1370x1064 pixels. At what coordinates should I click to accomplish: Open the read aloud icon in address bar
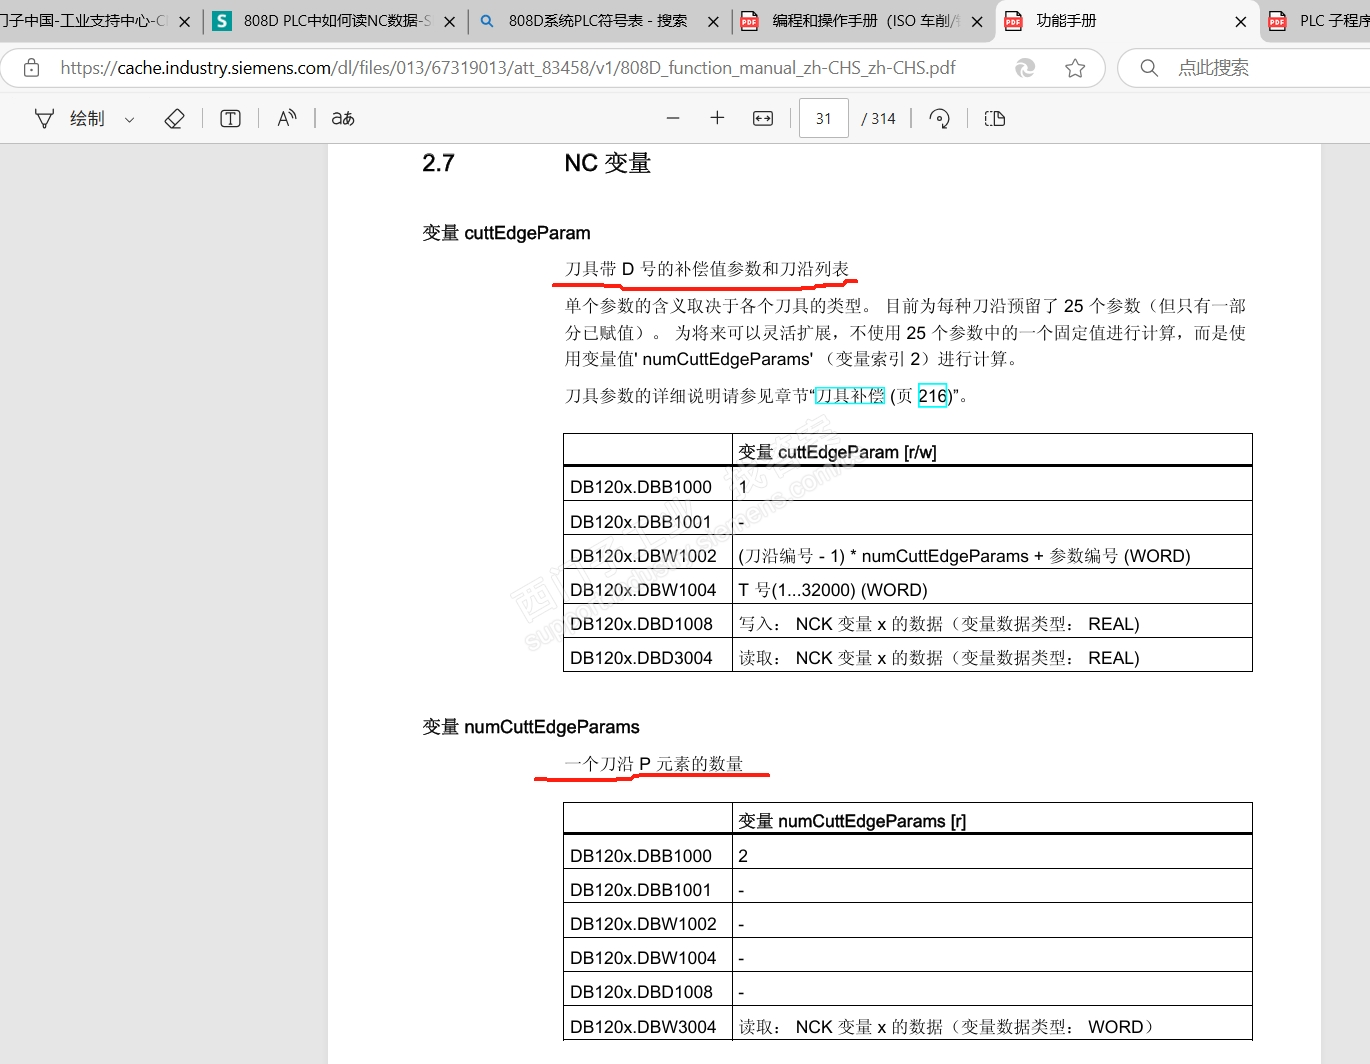(x=1025, y=68)
